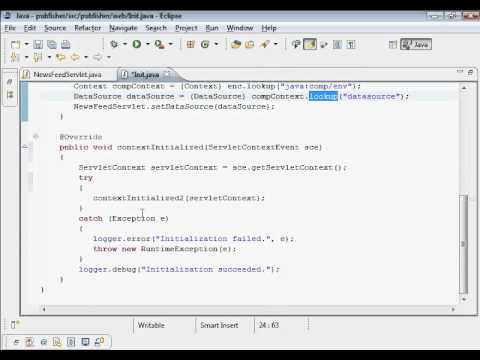Toggle Show Whitespace Characters icon
This screenshot has width=480, height=360.
pos(351,44)
